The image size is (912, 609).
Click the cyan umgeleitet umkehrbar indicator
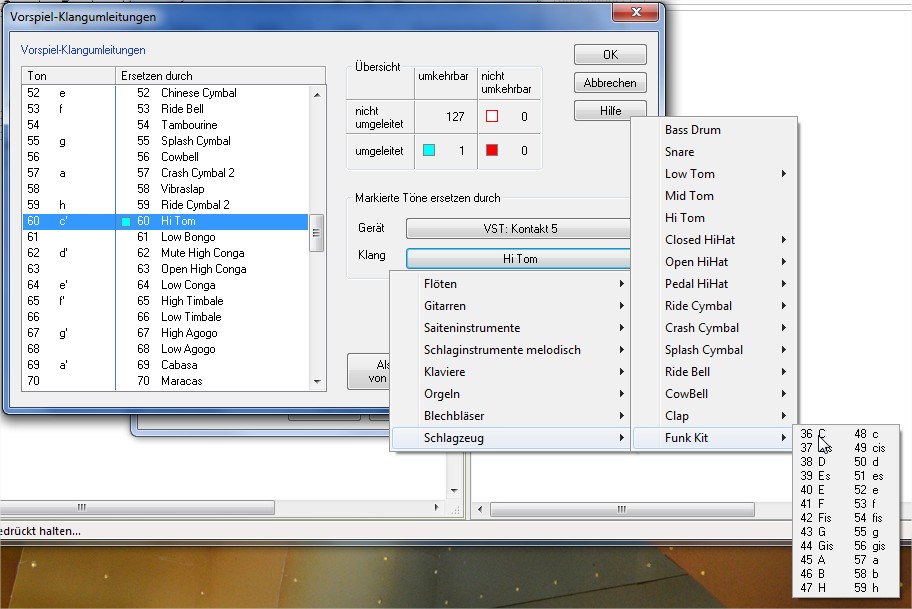click(429, 150)
